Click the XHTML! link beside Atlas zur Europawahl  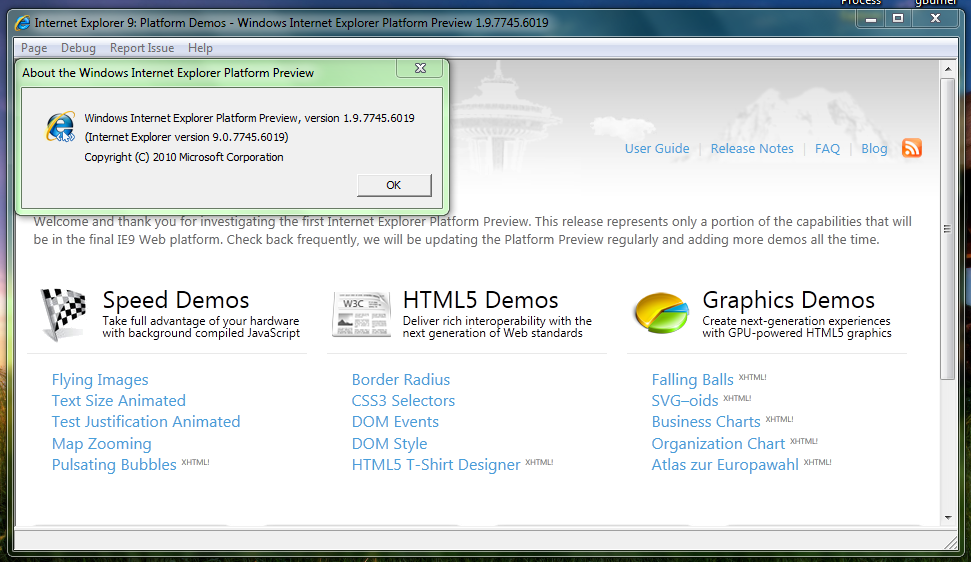[x=817, y=462]
